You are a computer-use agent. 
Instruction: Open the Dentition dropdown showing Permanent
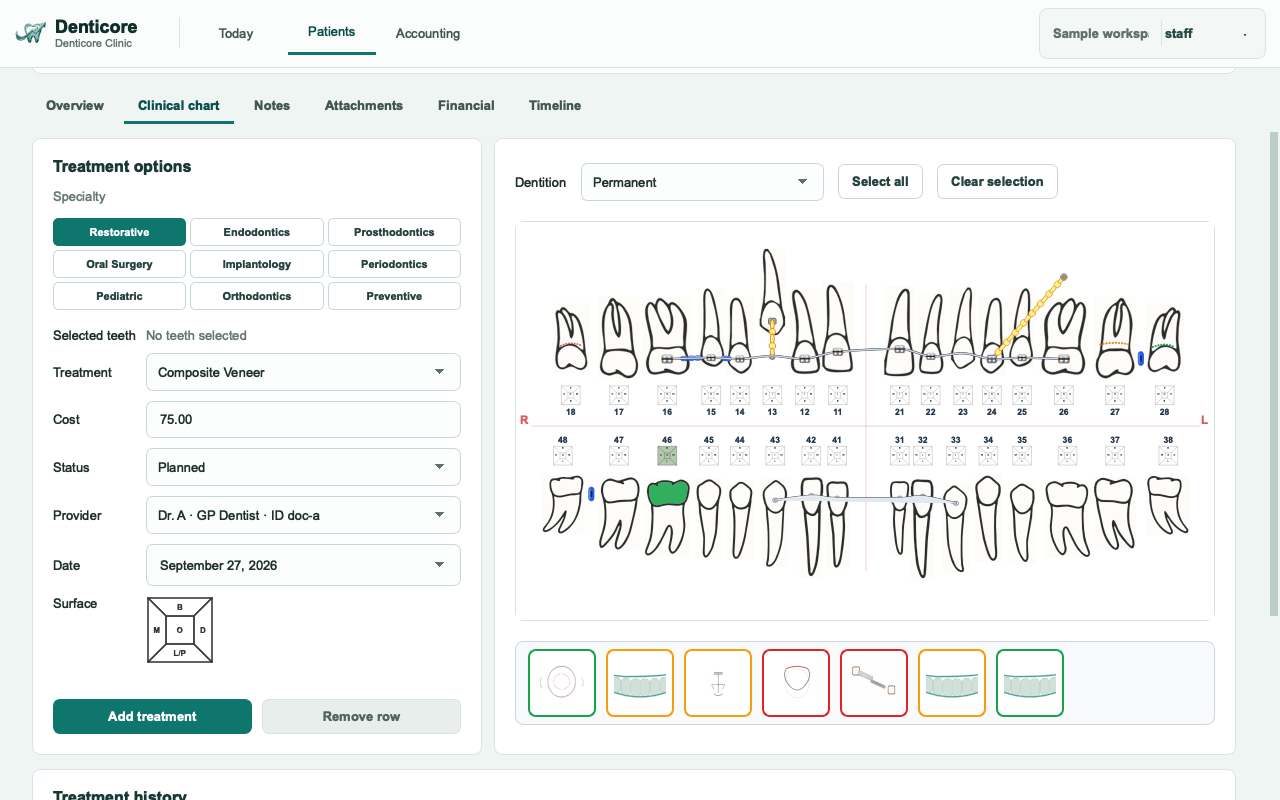click(x=702, y=182)
